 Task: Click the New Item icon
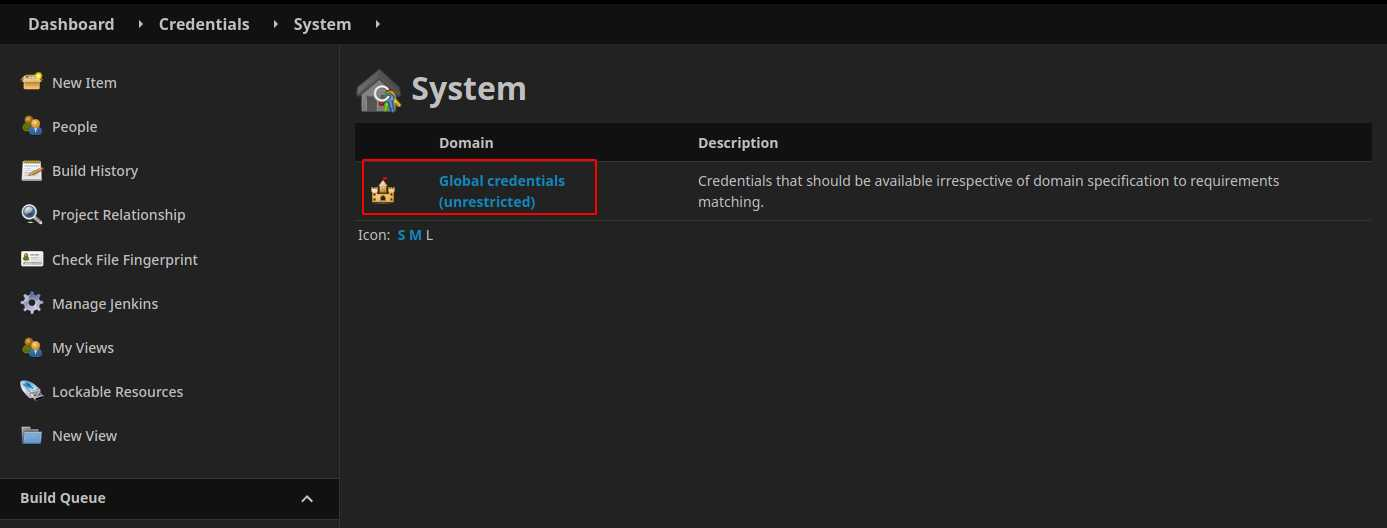tap(32, 82)
